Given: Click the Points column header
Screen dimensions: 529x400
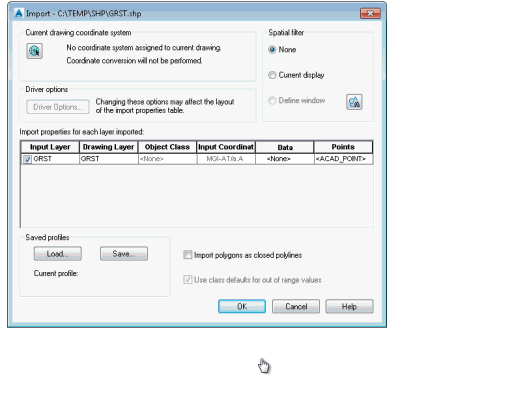Looking at the screenshot, I should click(343, 147).
